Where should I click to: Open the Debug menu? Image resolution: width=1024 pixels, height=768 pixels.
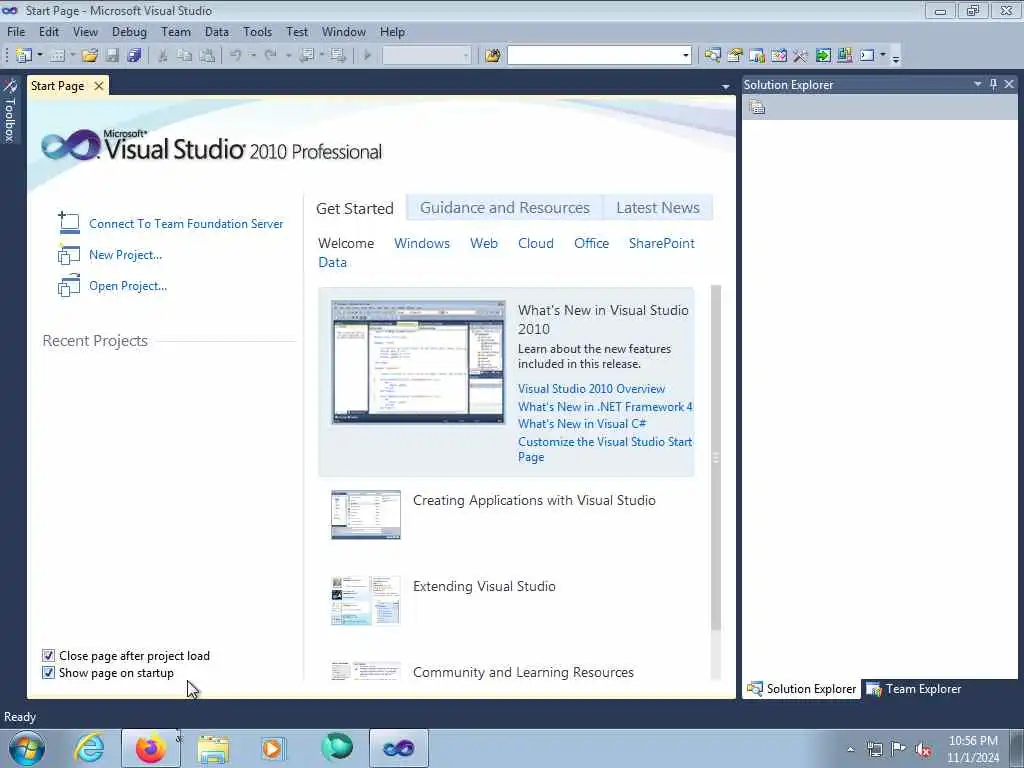click(x=129, y=31)
